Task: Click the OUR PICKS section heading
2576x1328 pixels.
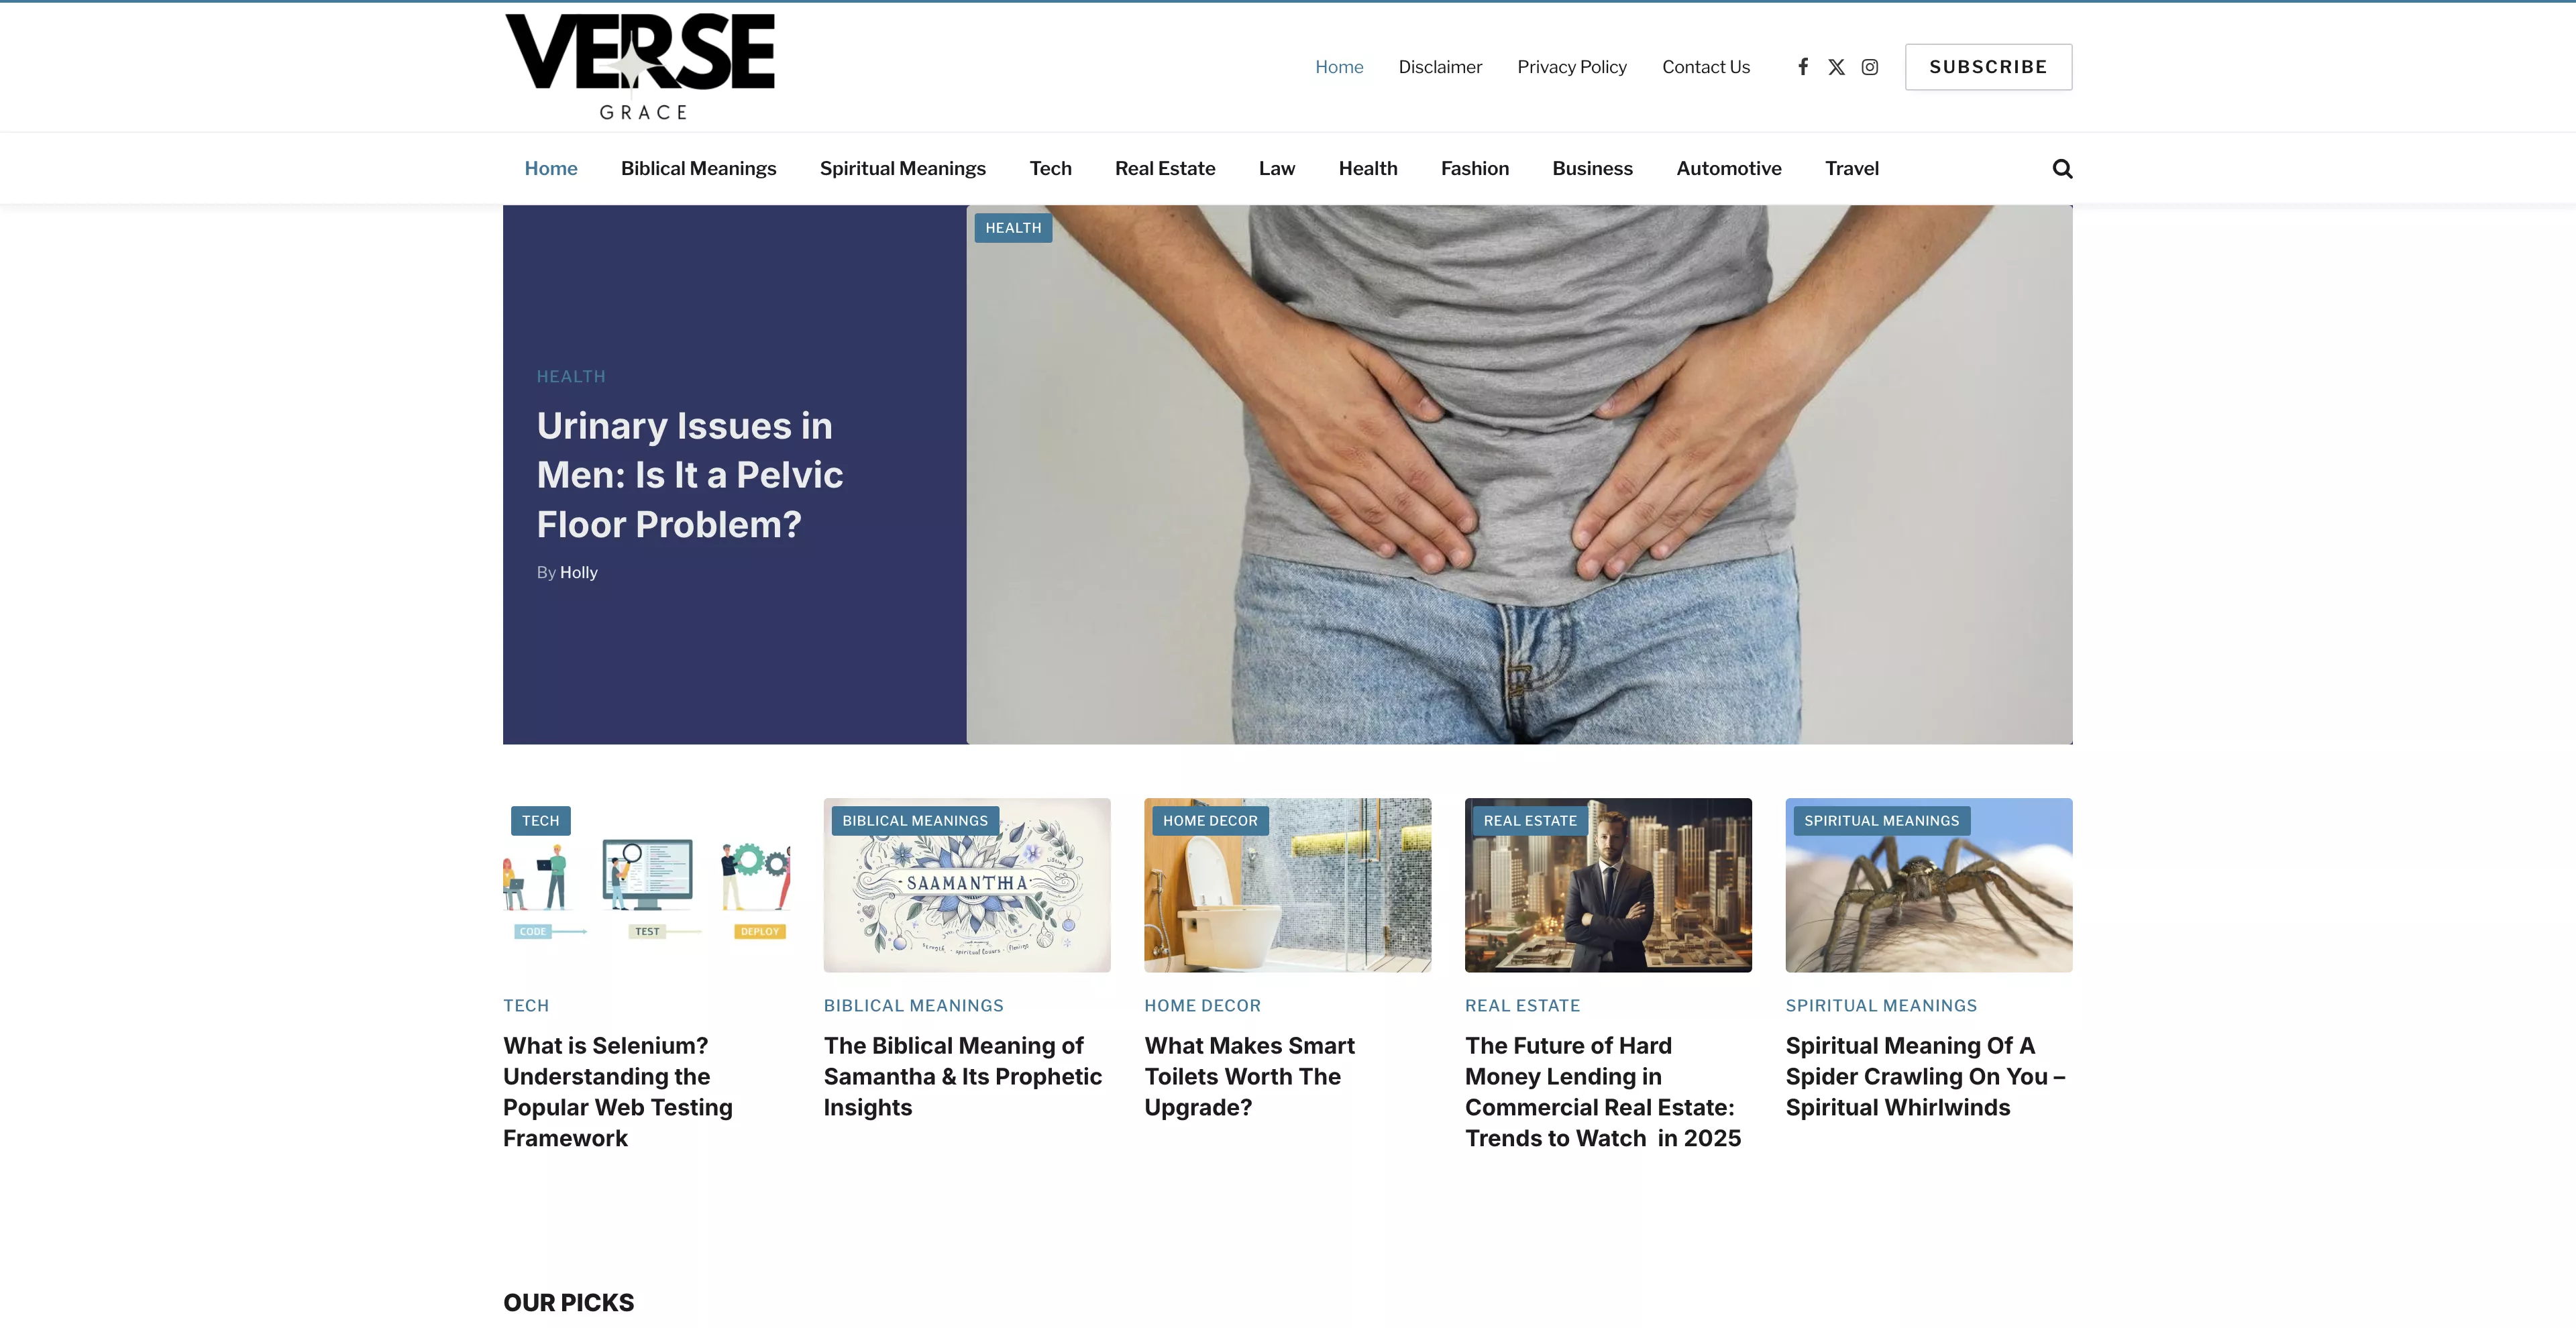Action: point(569,1303)
